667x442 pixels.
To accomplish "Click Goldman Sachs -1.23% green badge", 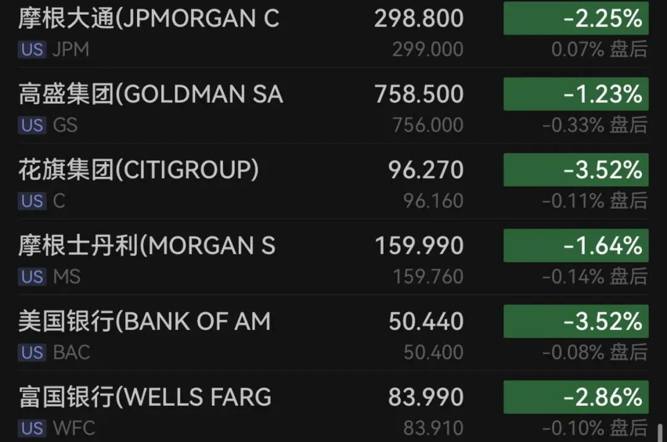I will click(575, 95).
